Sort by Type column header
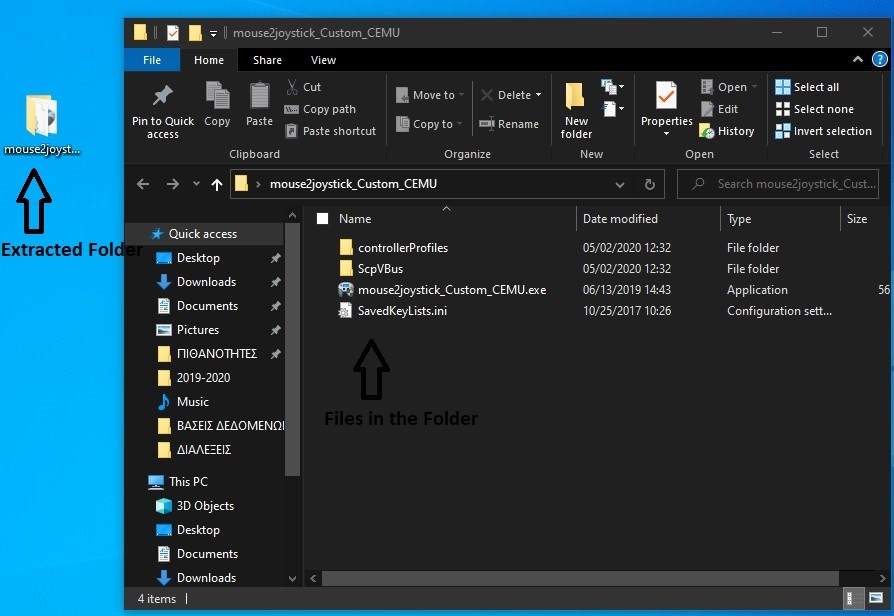 739,218
